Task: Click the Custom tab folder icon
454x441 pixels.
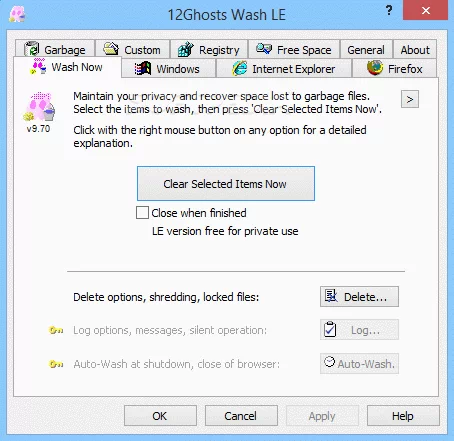Action: pyautogui.click(x=111, y=49)
